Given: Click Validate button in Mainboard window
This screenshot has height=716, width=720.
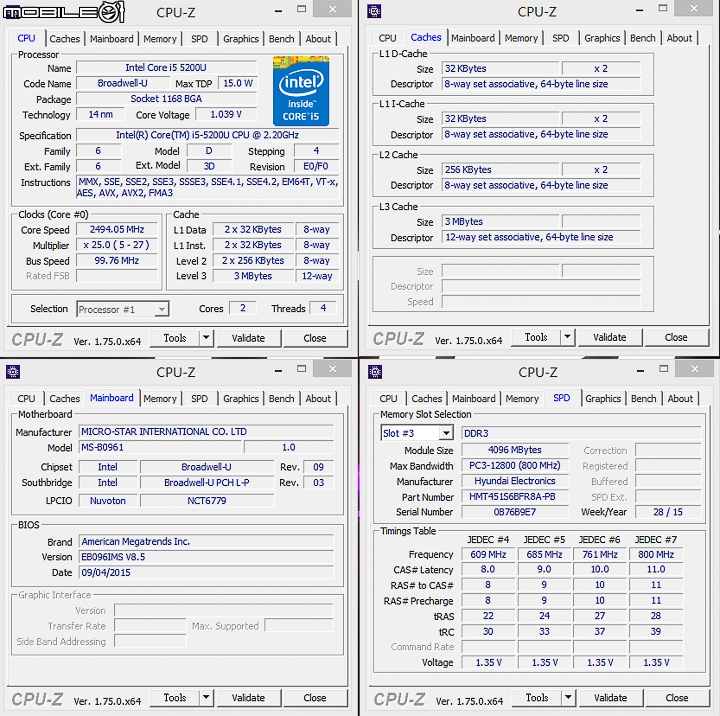Looking at the screenshot, I should (248, 698).
